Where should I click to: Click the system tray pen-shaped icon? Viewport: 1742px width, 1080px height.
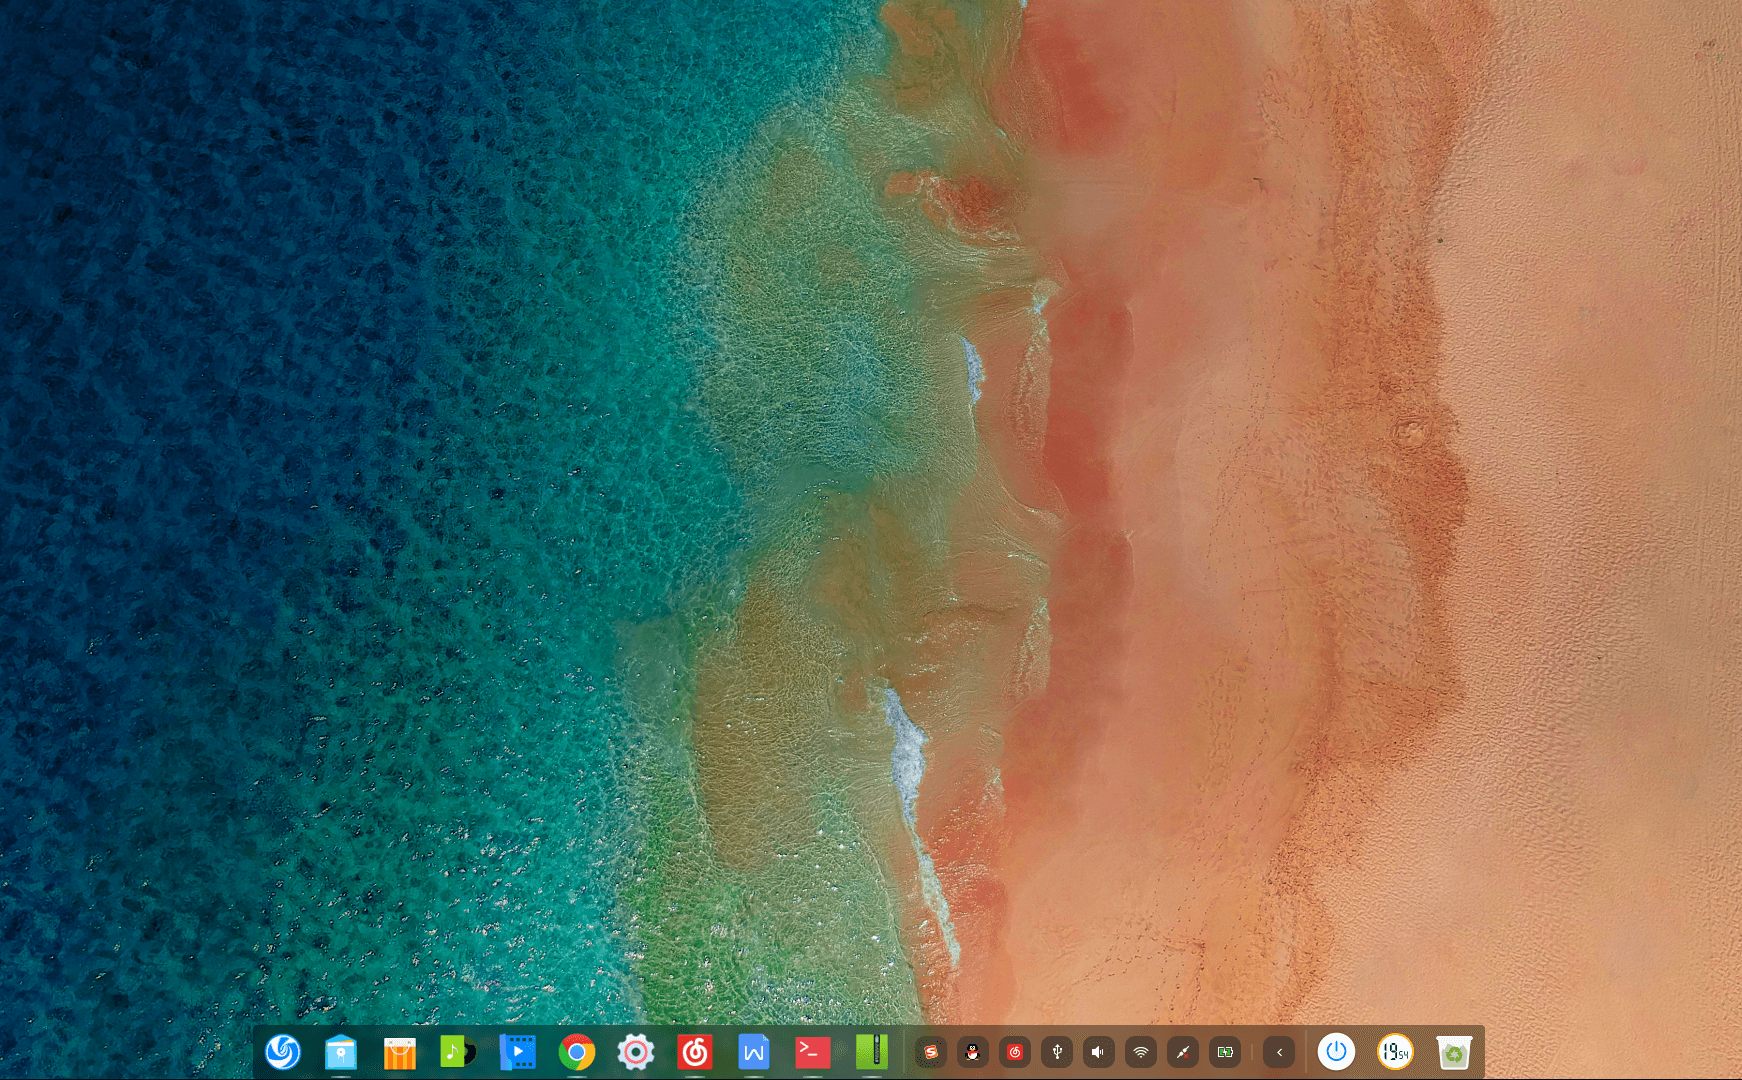(x=1182, y=1052)
